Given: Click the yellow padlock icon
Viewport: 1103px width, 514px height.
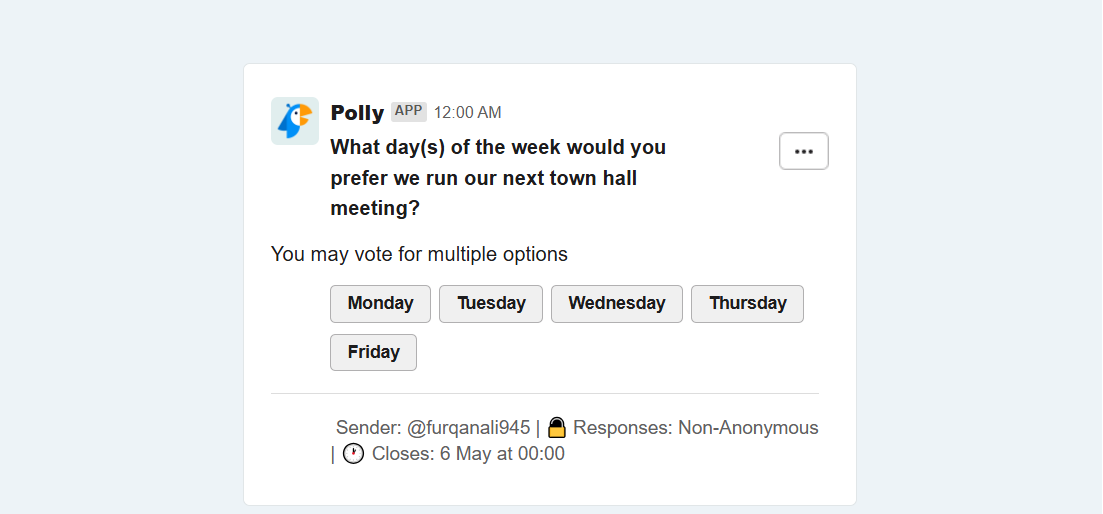Looking at the screenshot, I should pyautogui.click(x=557, y=428).
